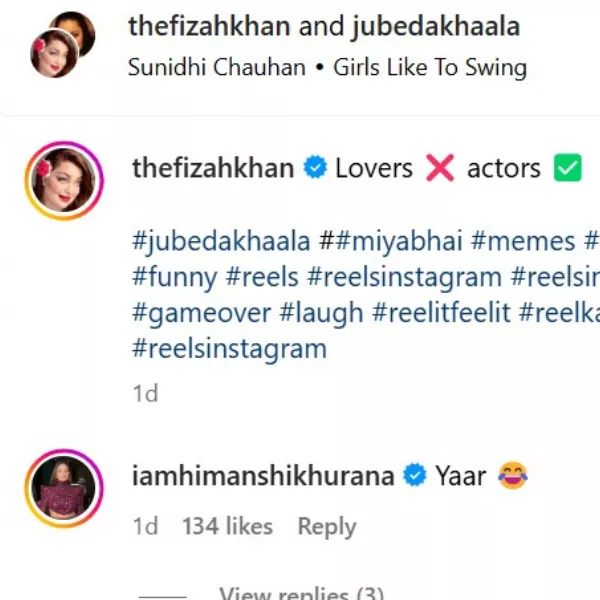The image size is (600, 600).
Task: Click iamhimanshikhurana's comment profile picture
Action: 64,489
